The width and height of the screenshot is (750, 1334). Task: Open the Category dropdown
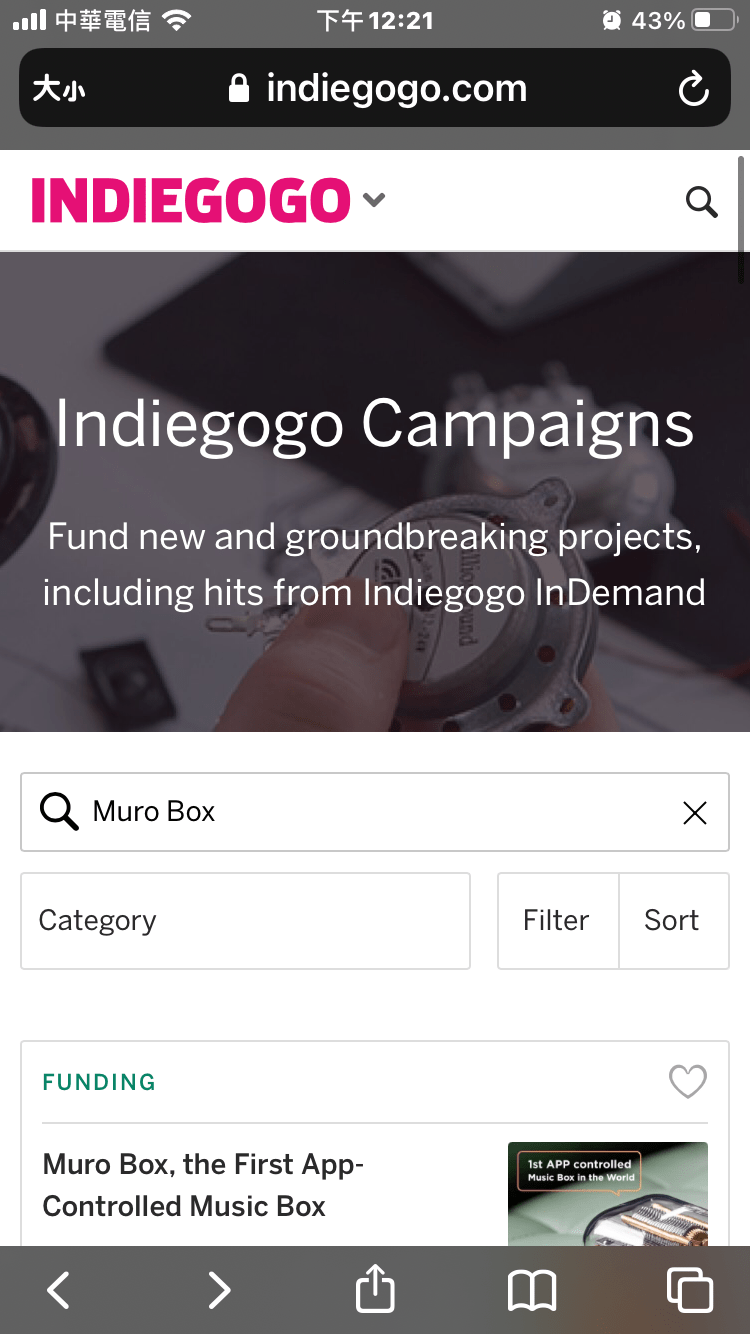[x=245, y=921]
